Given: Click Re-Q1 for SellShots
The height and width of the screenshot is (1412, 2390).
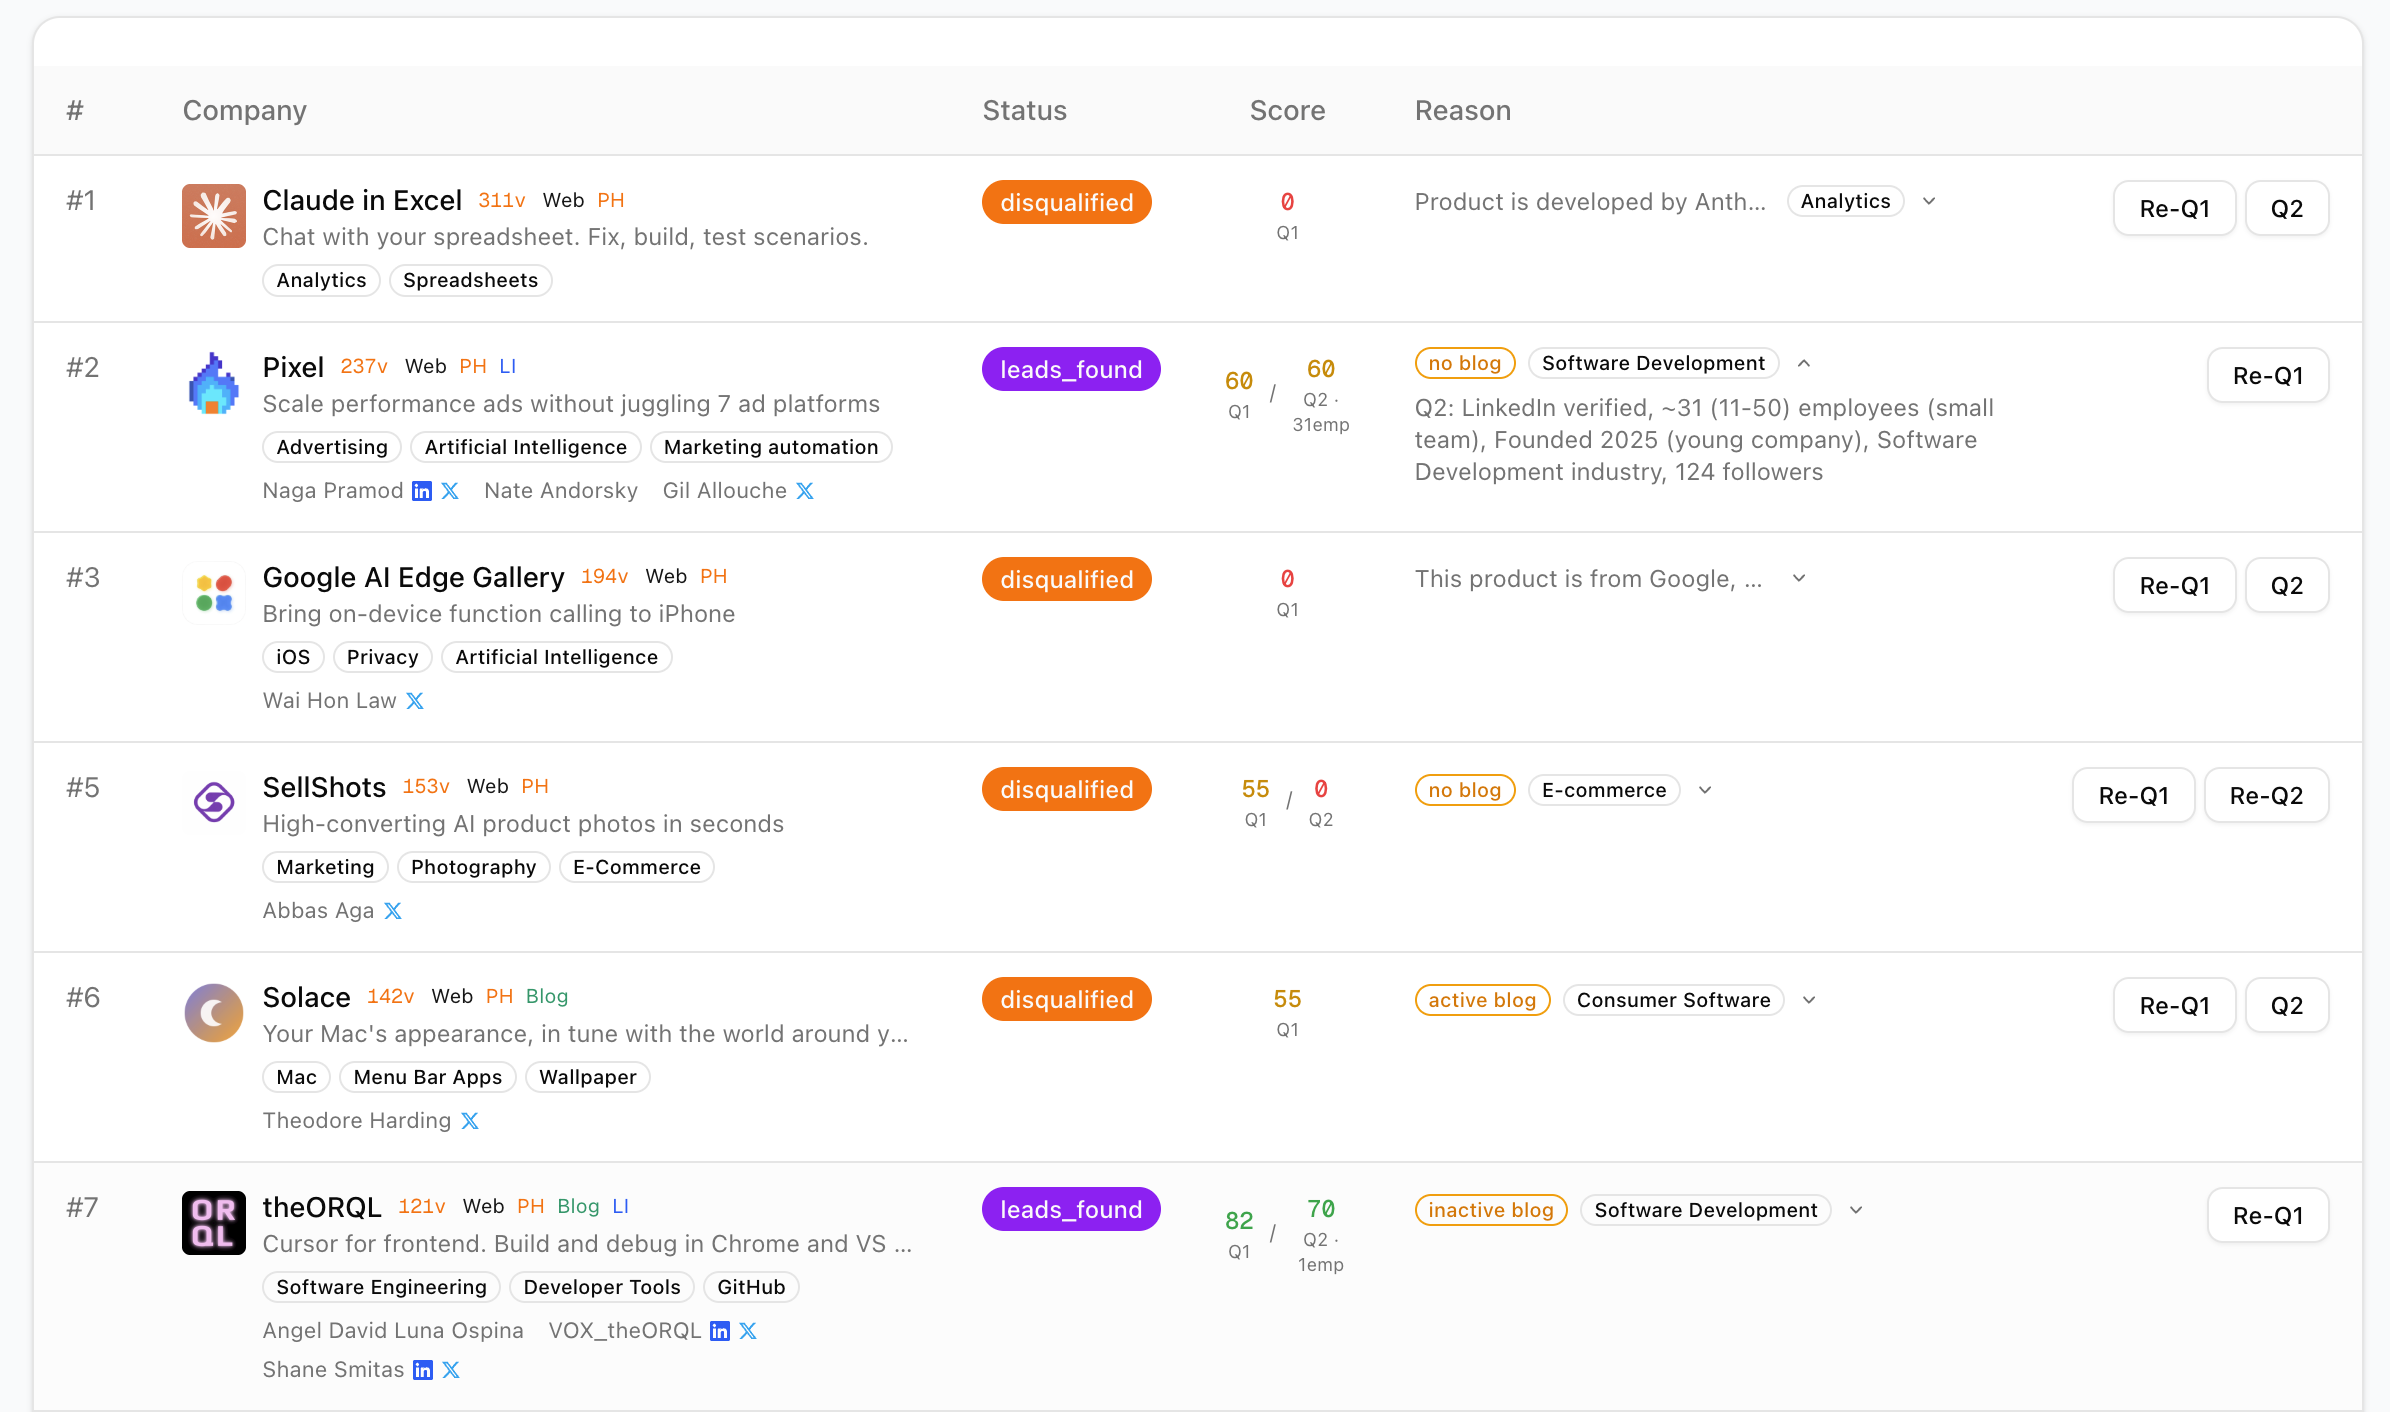Looking at the screenshot, I should coord(2134,795).
